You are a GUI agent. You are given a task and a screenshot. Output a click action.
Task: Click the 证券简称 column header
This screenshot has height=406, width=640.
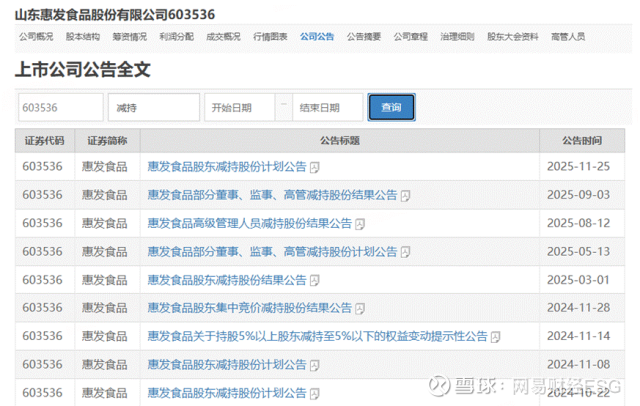tap(107, 141)
